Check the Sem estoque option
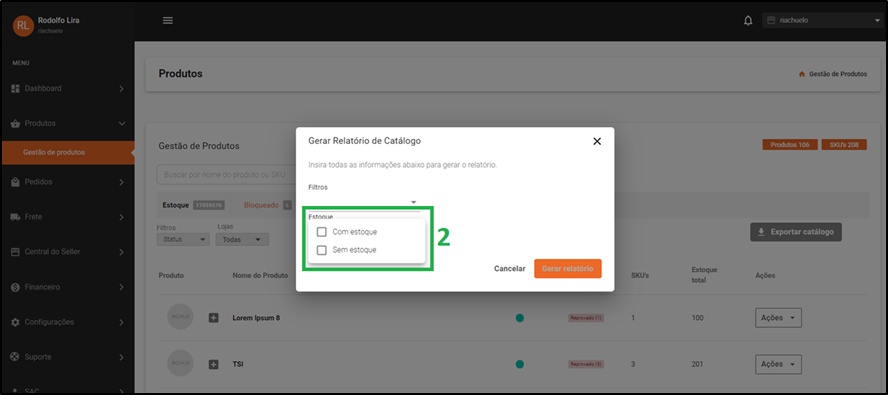 (322, 250)
